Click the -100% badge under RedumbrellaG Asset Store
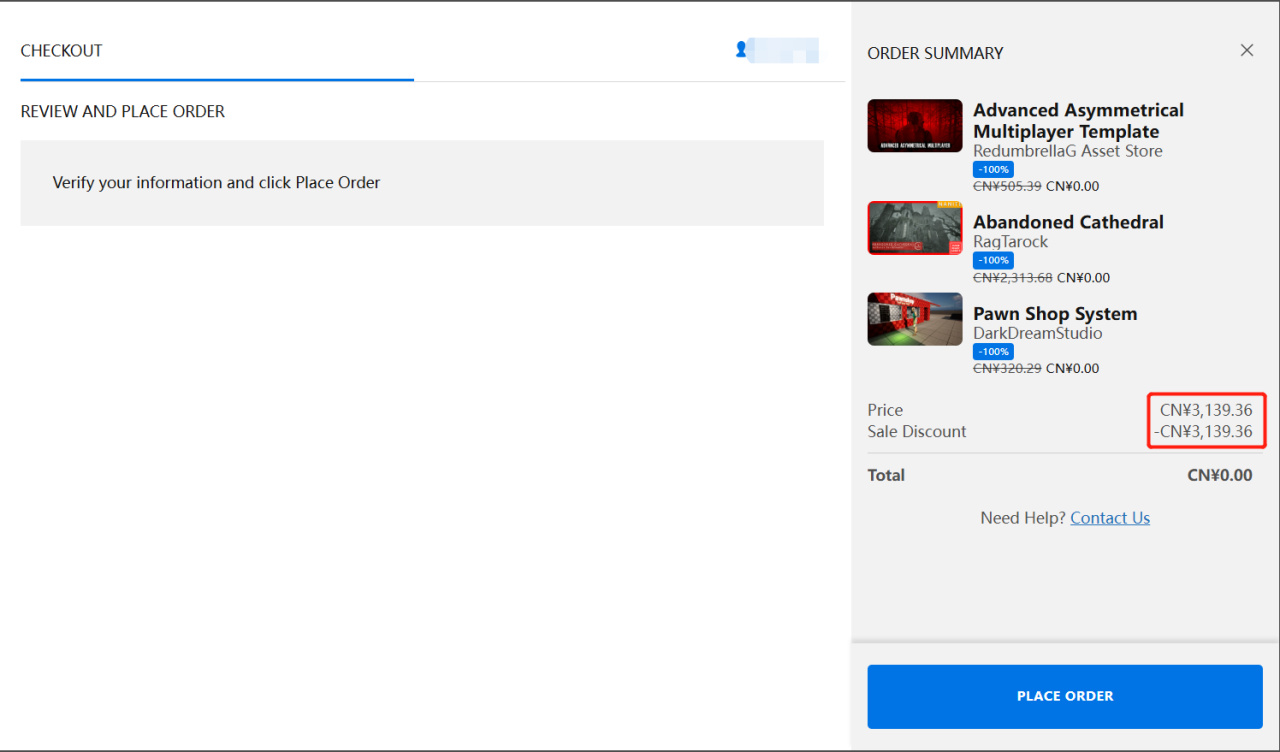Image resolution: width=1280 pixels, height=752 pixels. [x=993, y=170]
